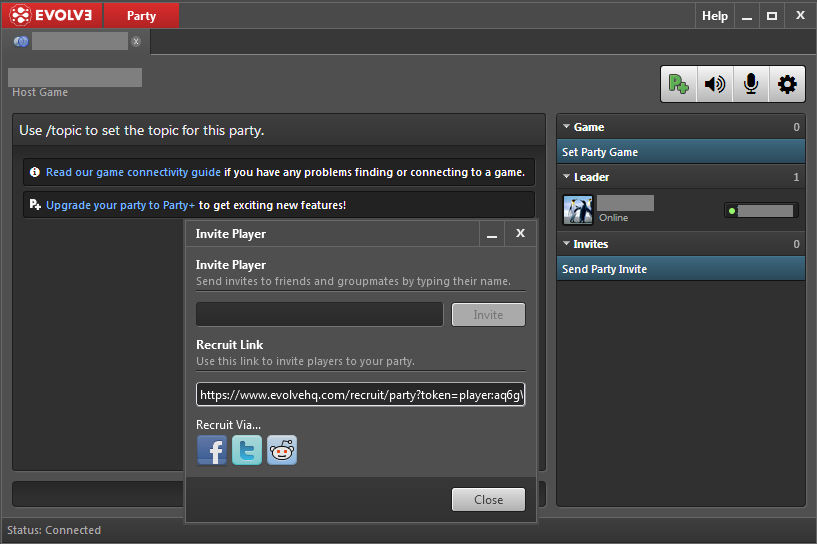Click the Party+ upgrade icon in toolbar
This screenshot has height=544, width=817.
click(x=679, y=84)
